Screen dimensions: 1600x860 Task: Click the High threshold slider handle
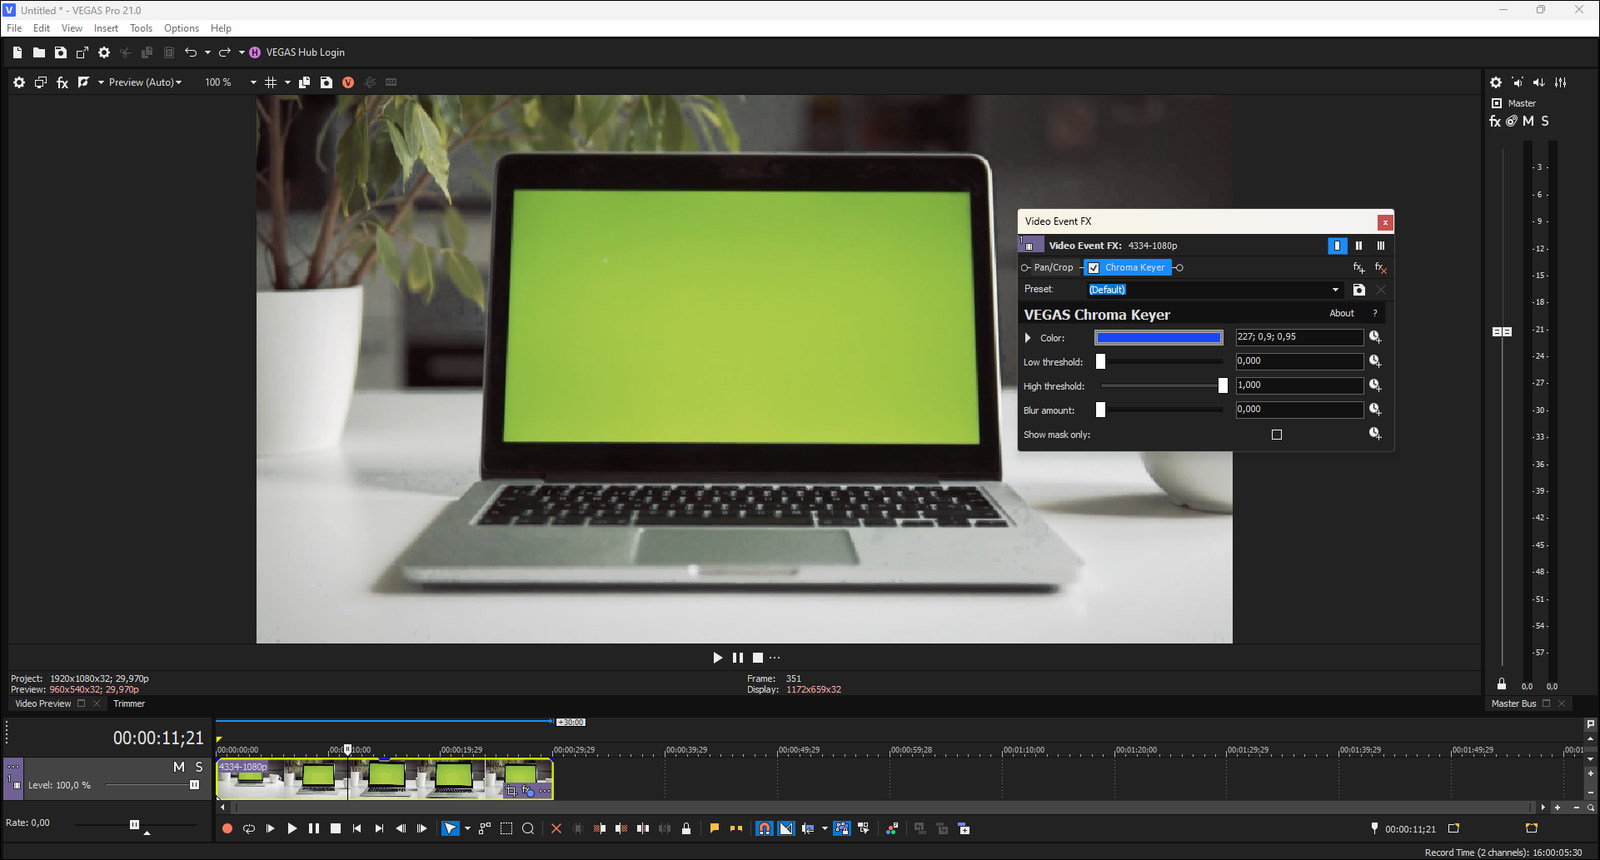click(x=1222, y=386)
